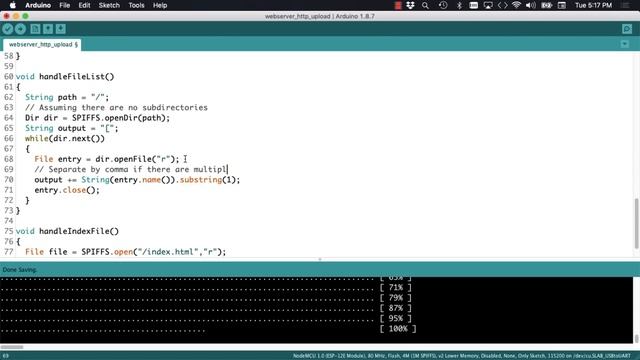Click the console horizontal scrollbar thumb
Image resolution: width=640 pixels, height=360 pixels.
[12, 347]
